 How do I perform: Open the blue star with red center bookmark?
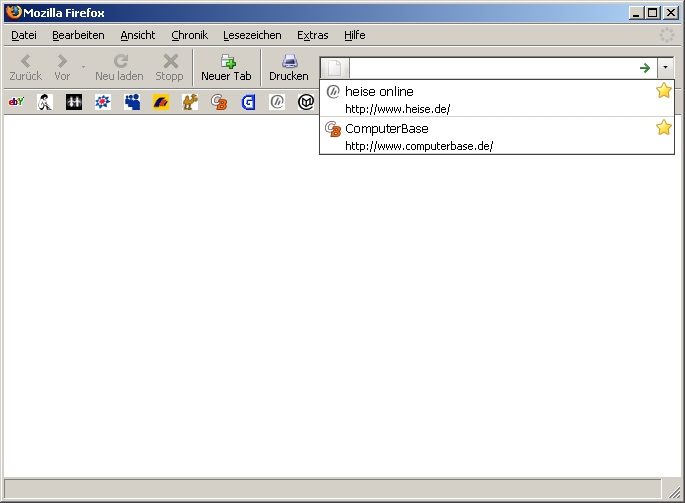(x=103, y=102)
